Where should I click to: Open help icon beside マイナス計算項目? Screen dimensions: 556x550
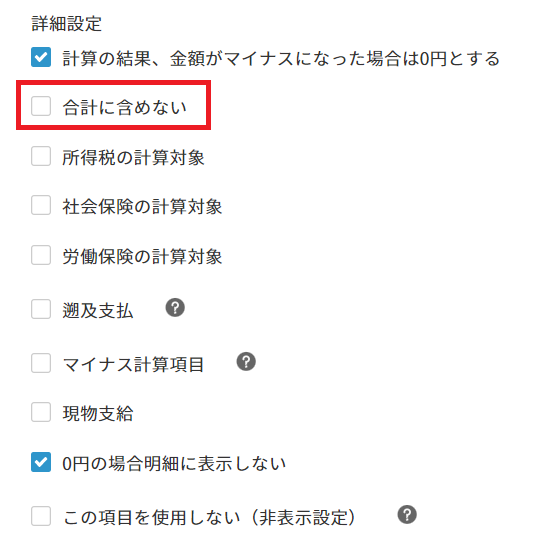point(246,362)
